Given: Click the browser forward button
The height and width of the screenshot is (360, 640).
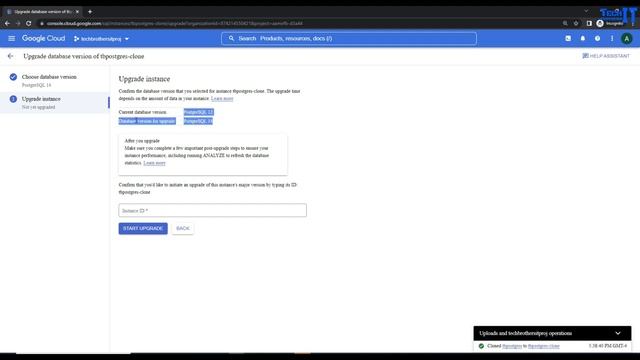Looking at the screenshot, I should (x=18, y=23).
